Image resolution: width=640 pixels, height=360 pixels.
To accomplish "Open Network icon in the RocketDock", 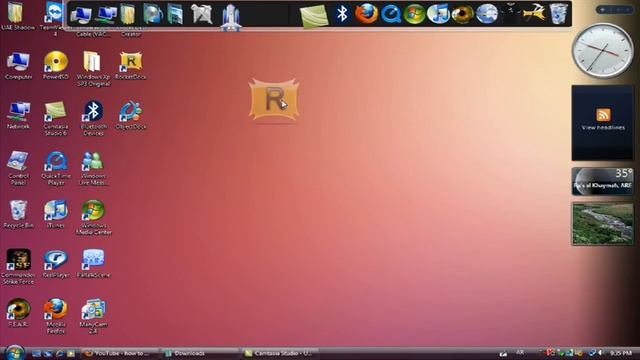I will pos(106,15).
